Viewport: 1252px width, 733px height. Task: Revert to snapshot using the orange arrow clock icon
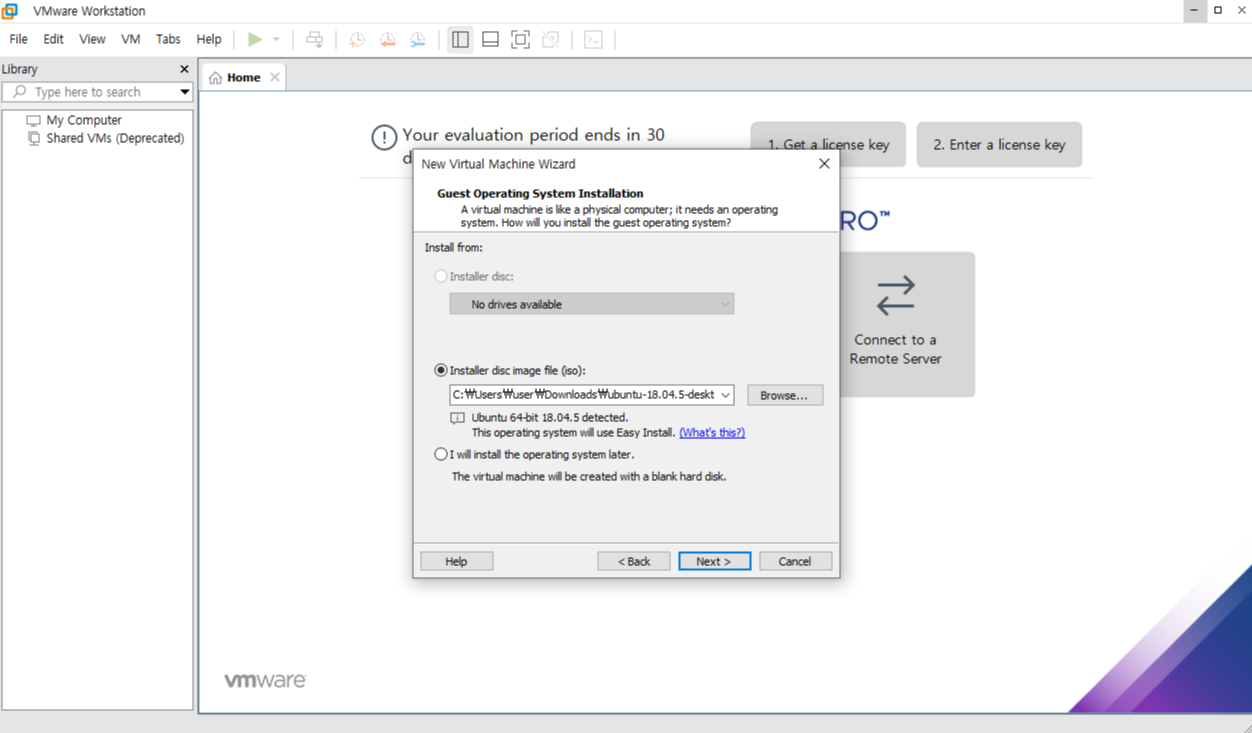tap(387, 39)
